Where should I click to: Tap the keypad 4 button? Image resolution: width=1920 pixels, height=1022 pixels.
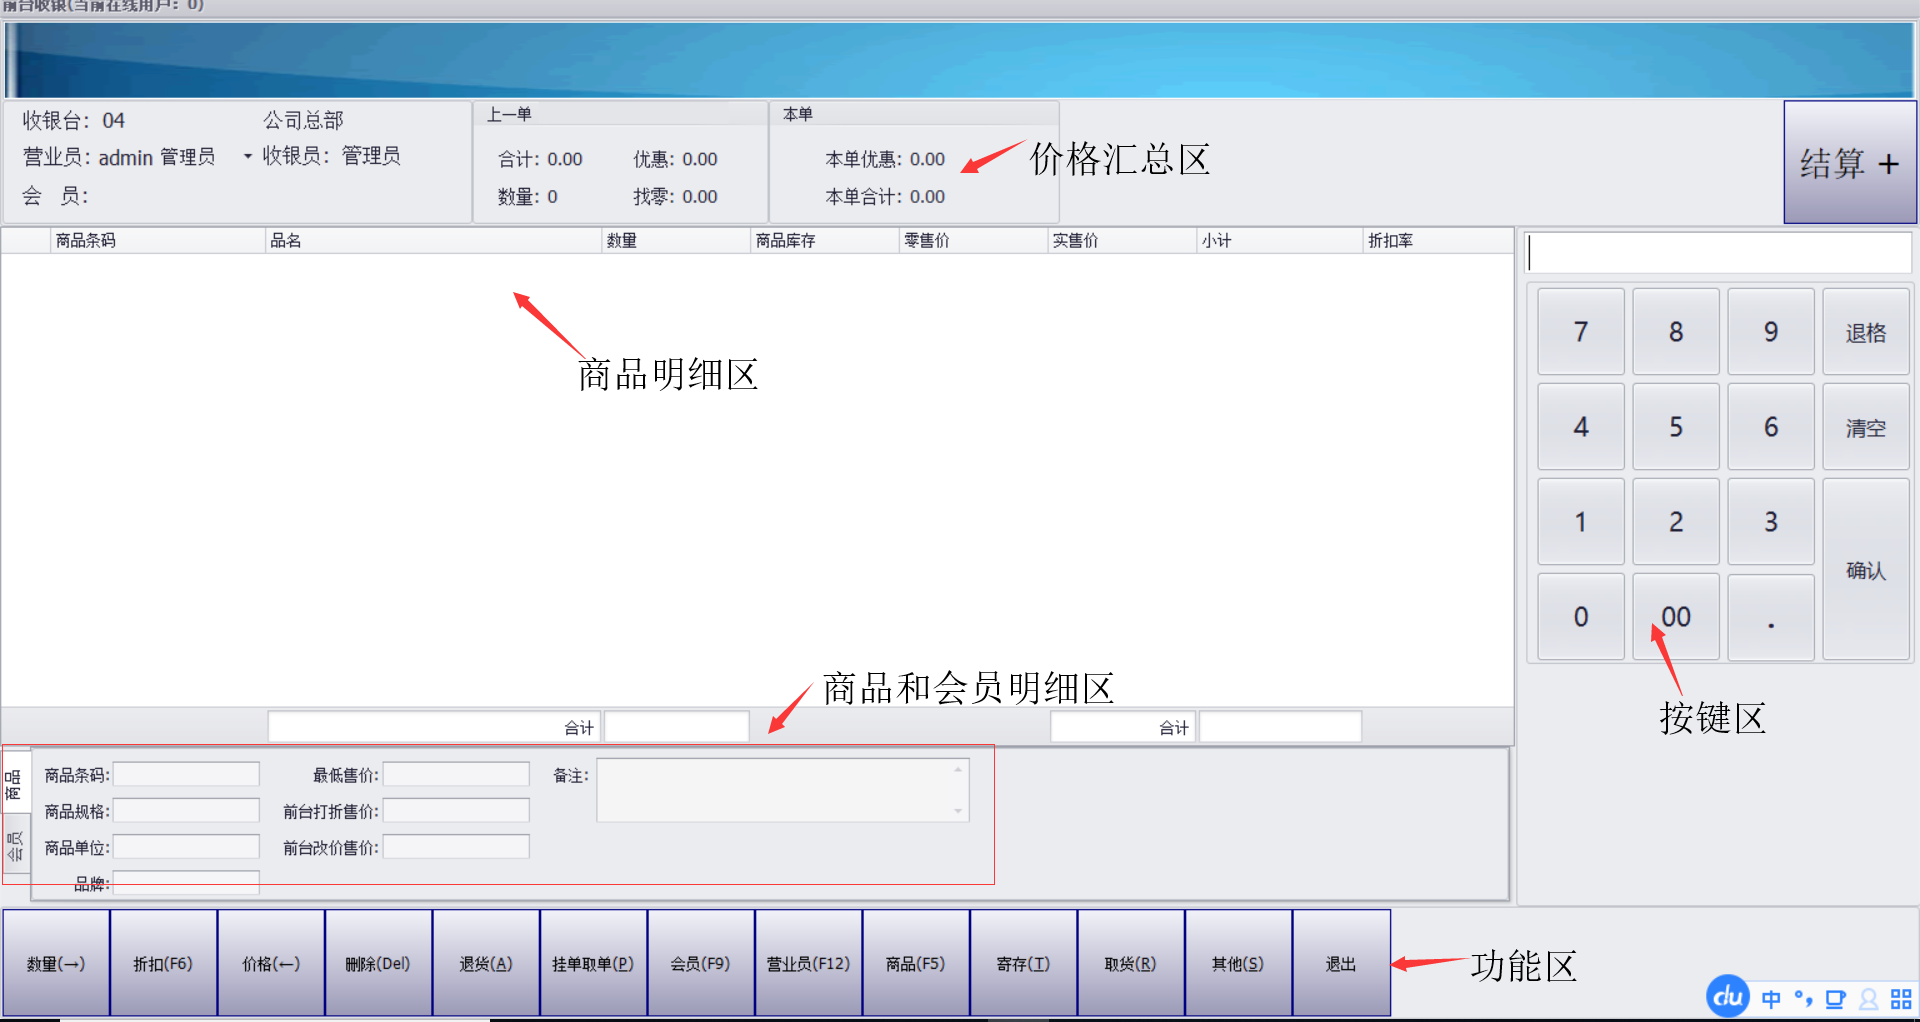(1581, 427)
